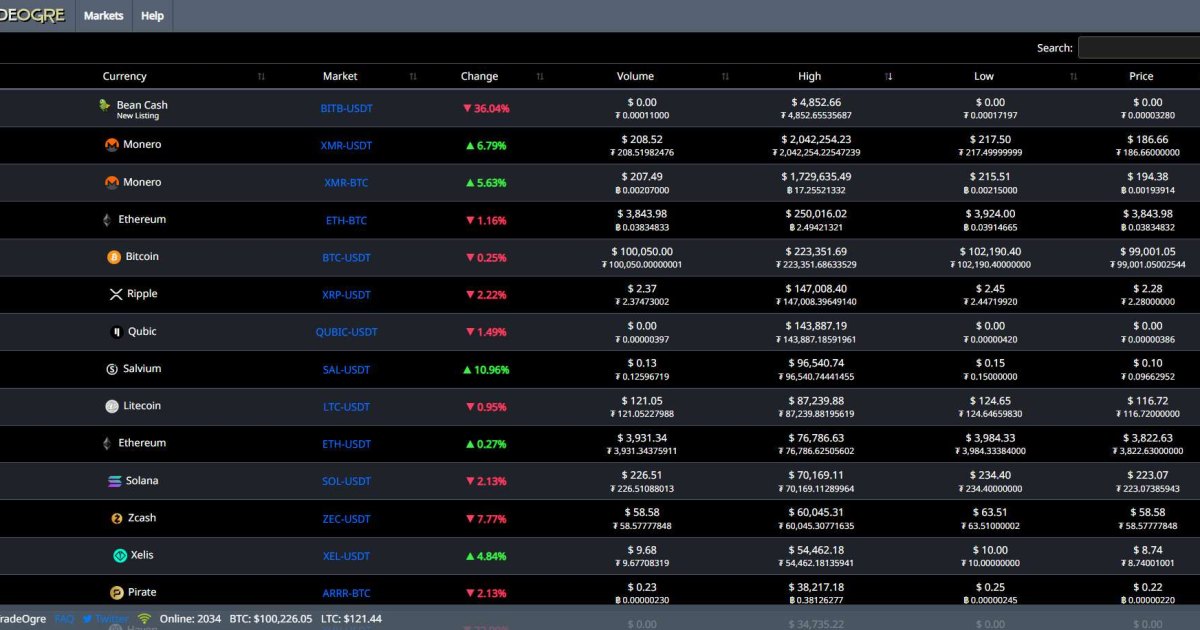Click the $ 8.74 Xelis price
Image resolution: width=1200 pixels, height=630 pixels.
coord(1146,550)
